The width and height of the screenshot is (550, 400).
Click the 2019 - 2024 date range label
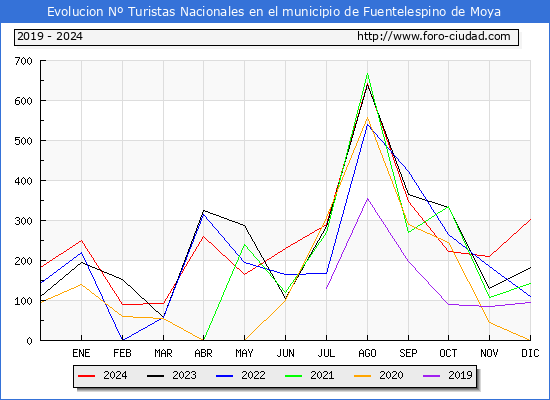50,36
